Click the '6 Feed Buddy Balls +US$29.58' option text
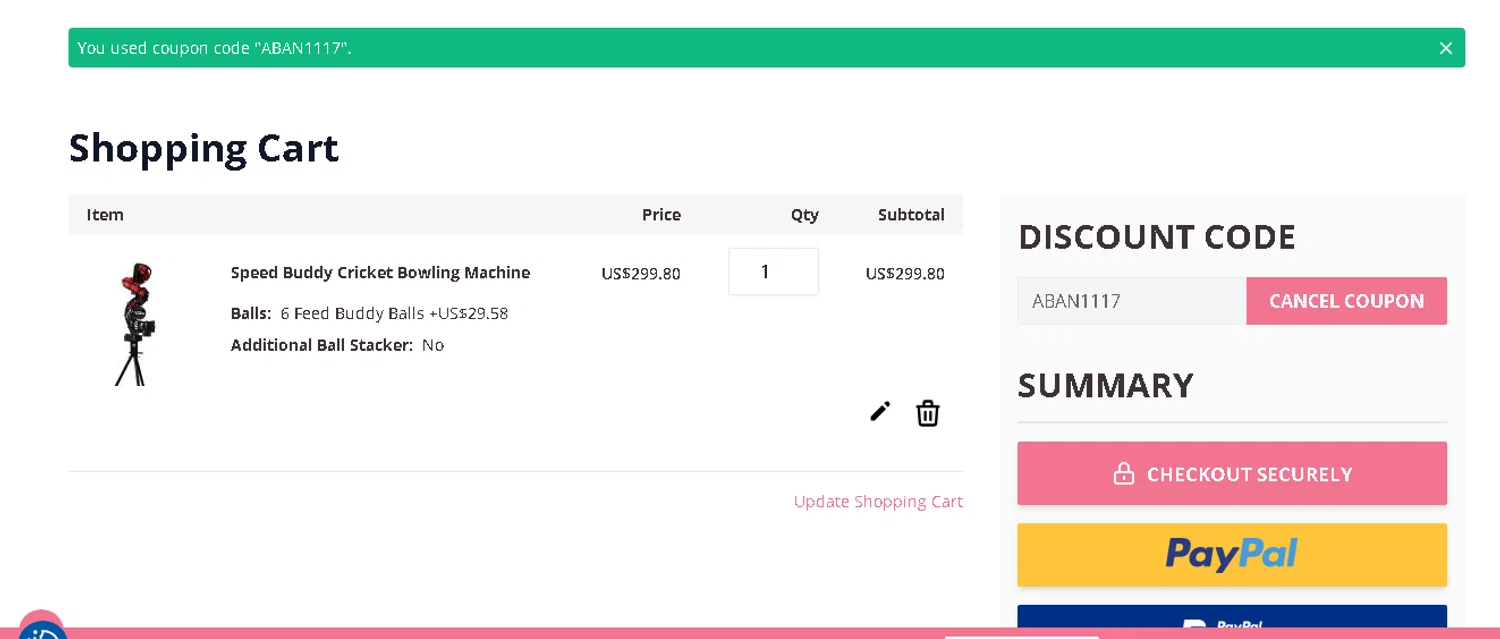1500x639 pixels. point(394,314)
